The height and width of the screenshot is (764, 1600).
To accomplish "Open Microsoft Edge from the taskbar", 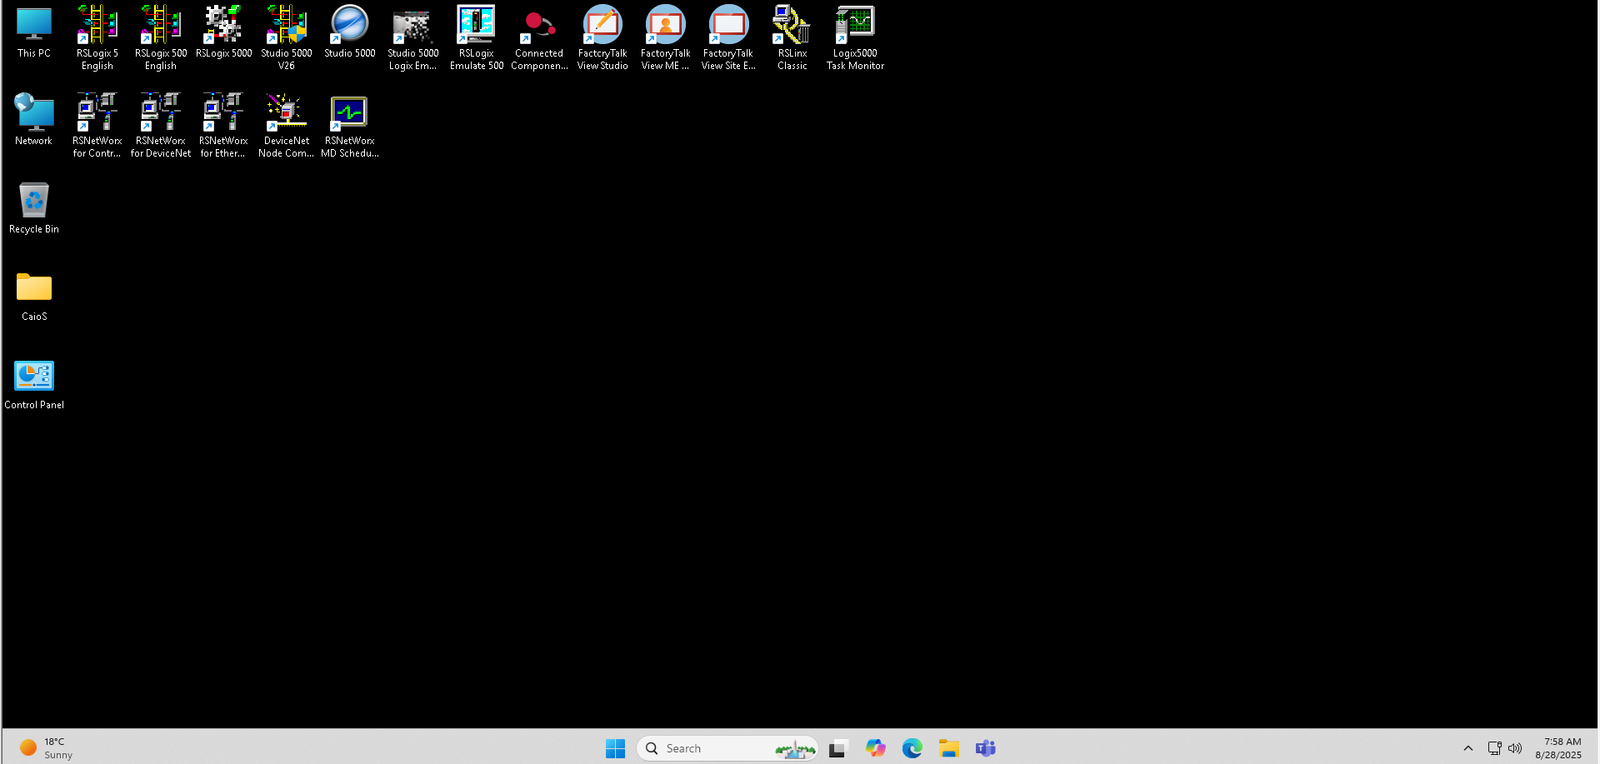I will tap(912, 748).
